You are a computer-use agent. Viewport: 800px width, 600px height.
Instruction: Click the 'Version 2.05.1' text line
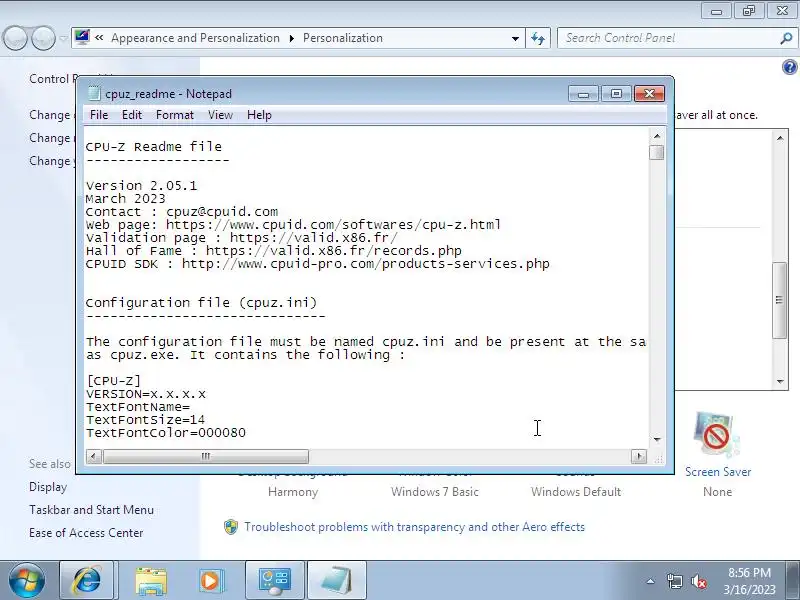[141, 186]
